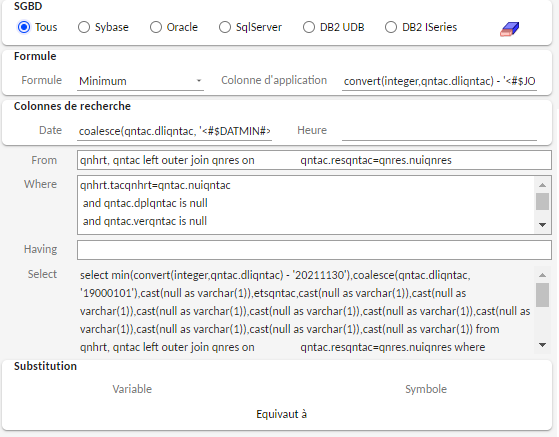Click the generated Select statement text

[x=306, y=311]
